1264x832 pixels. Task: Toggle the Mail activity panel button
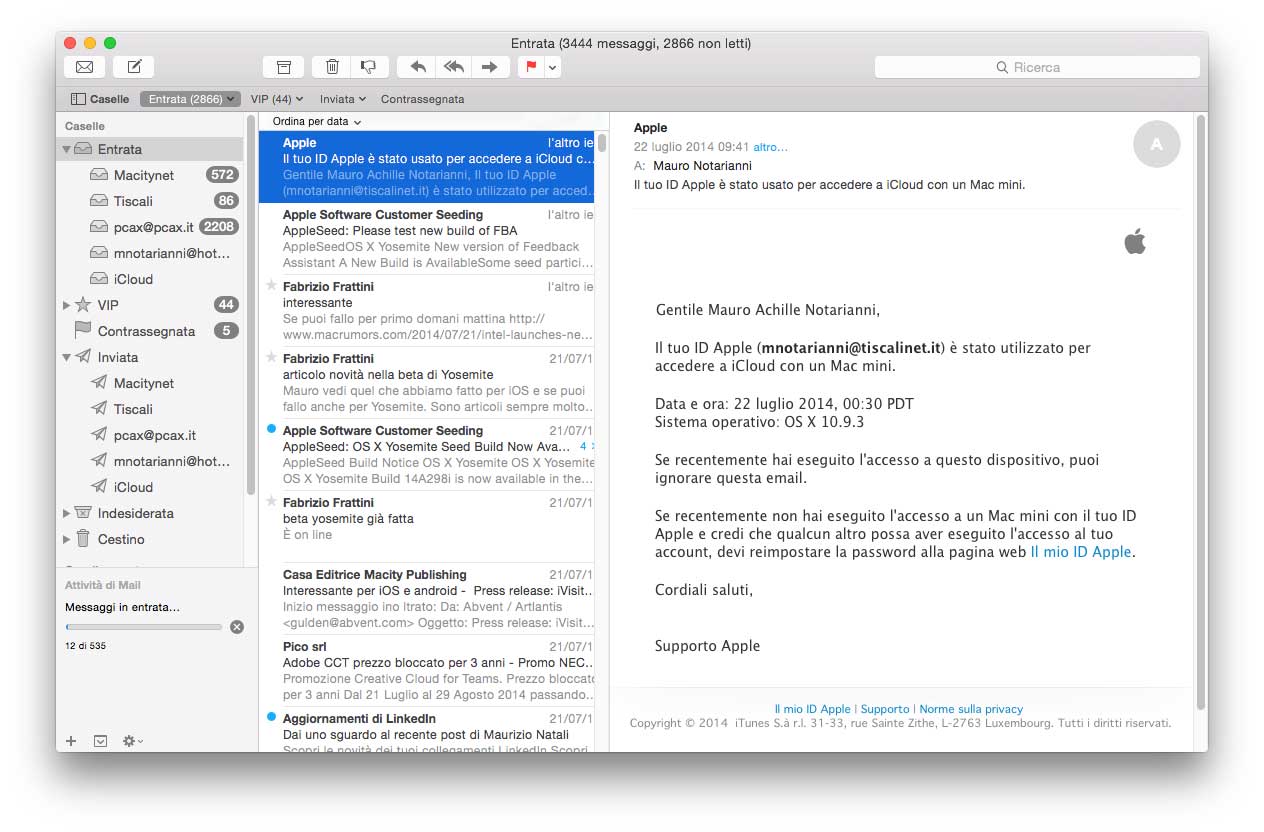coord(100,741)
